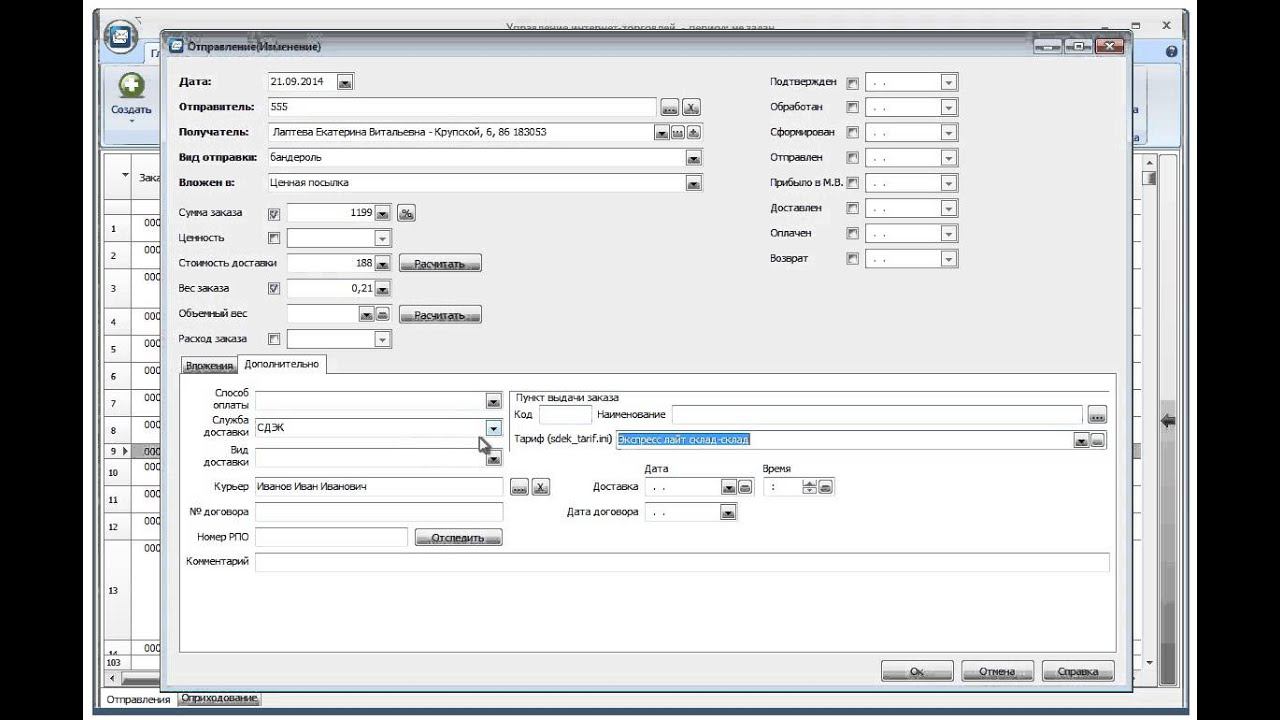Clear the Время field with its button

(x=826, y=487)
